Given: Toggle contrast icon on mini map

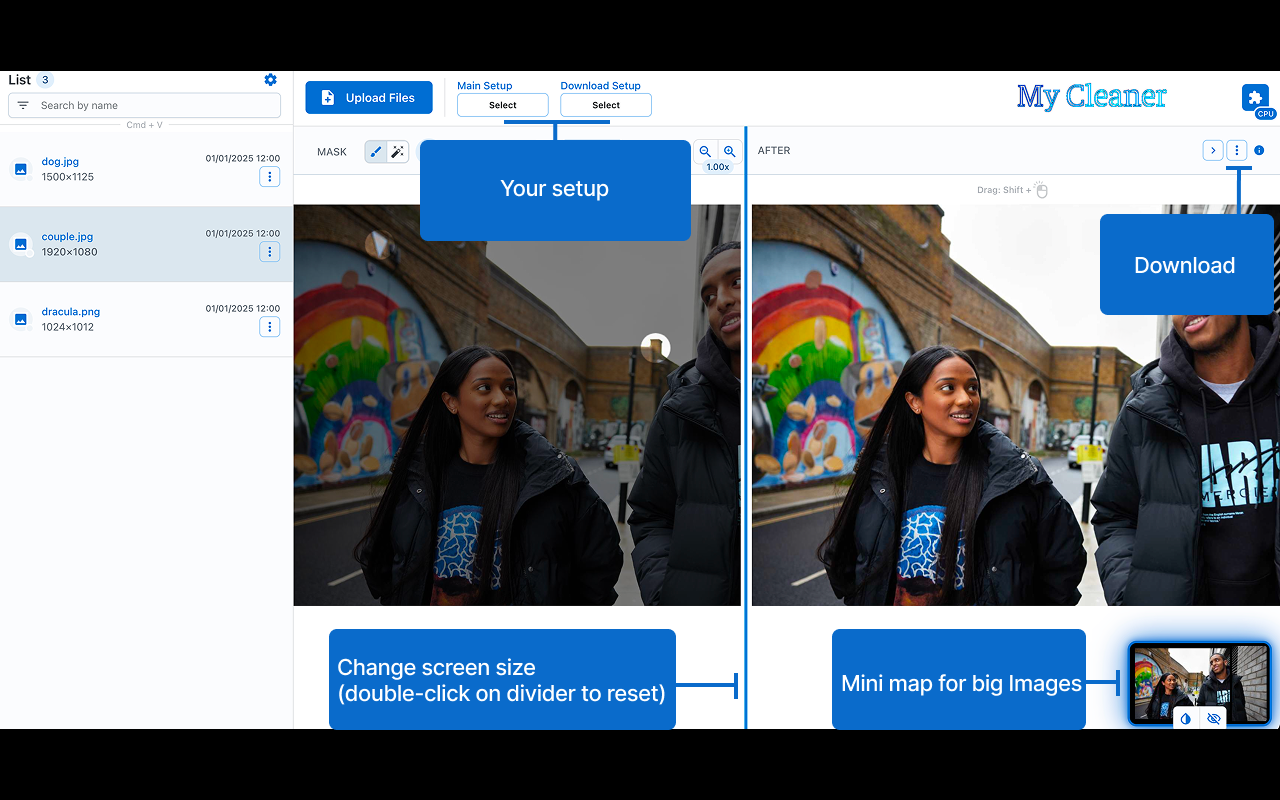Looking at the screenshot, I should 1186,718.
